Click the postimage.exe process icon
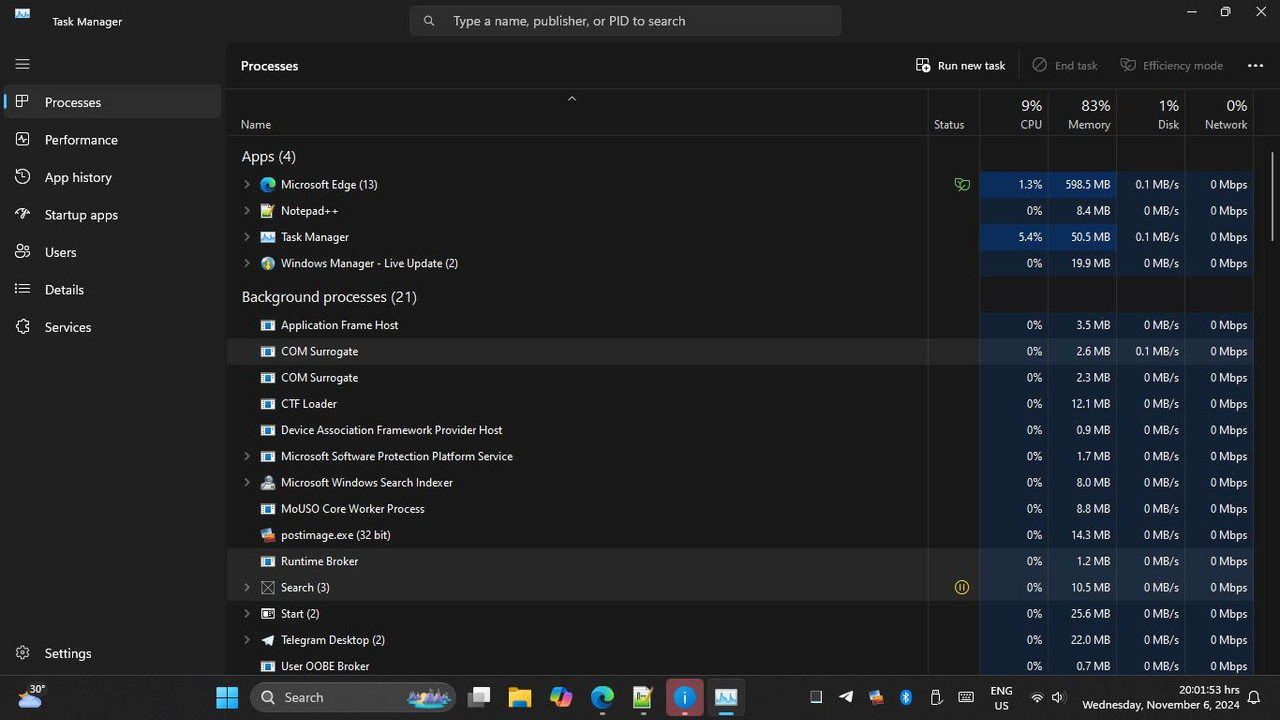Screen dimensions: 1280x720 pos(267,535)
